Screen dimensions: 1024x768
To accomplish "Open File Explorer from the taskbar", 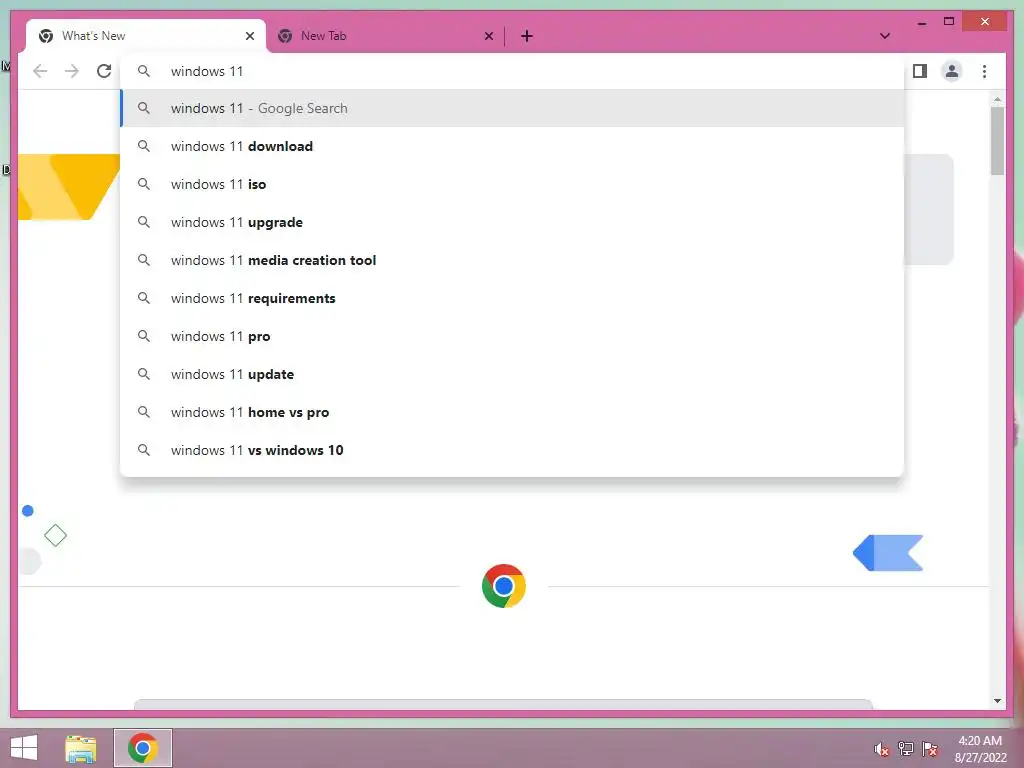I will [81, 748].
